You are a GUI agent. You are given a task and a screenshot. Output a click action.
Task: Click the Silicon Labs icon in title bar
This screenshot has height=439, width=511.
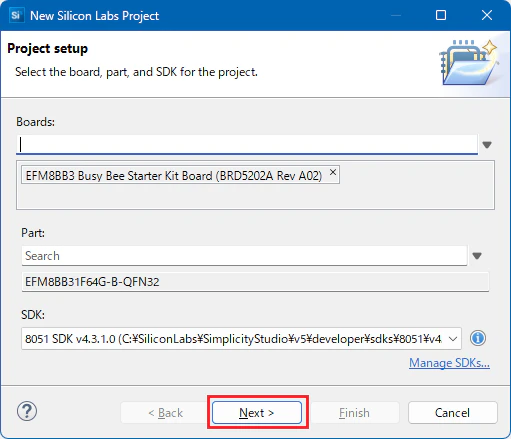[x=16, y=15]
